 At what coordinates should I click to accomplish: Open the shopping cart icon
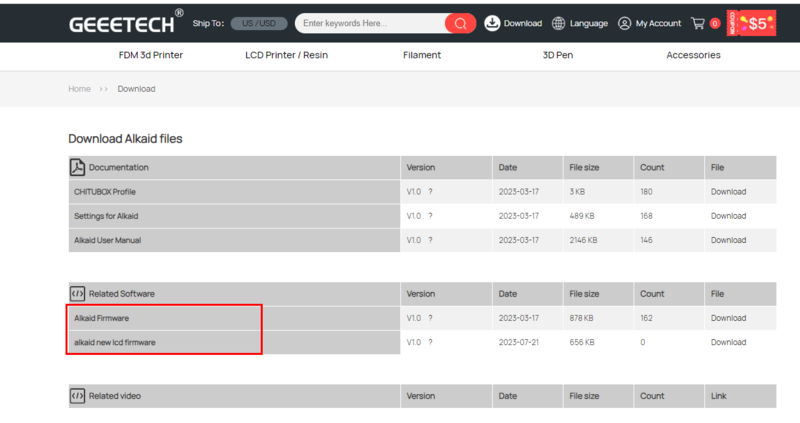point(697,23)
